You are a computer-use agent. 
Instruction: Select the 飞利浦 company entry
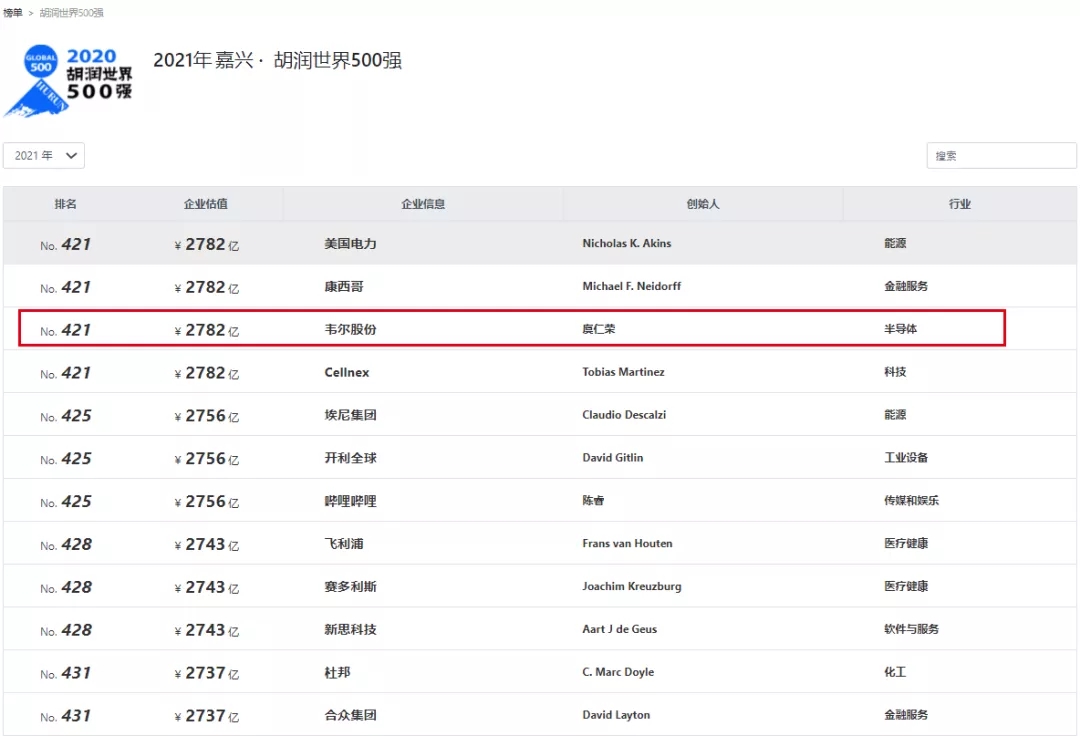[x=344, y=544]
